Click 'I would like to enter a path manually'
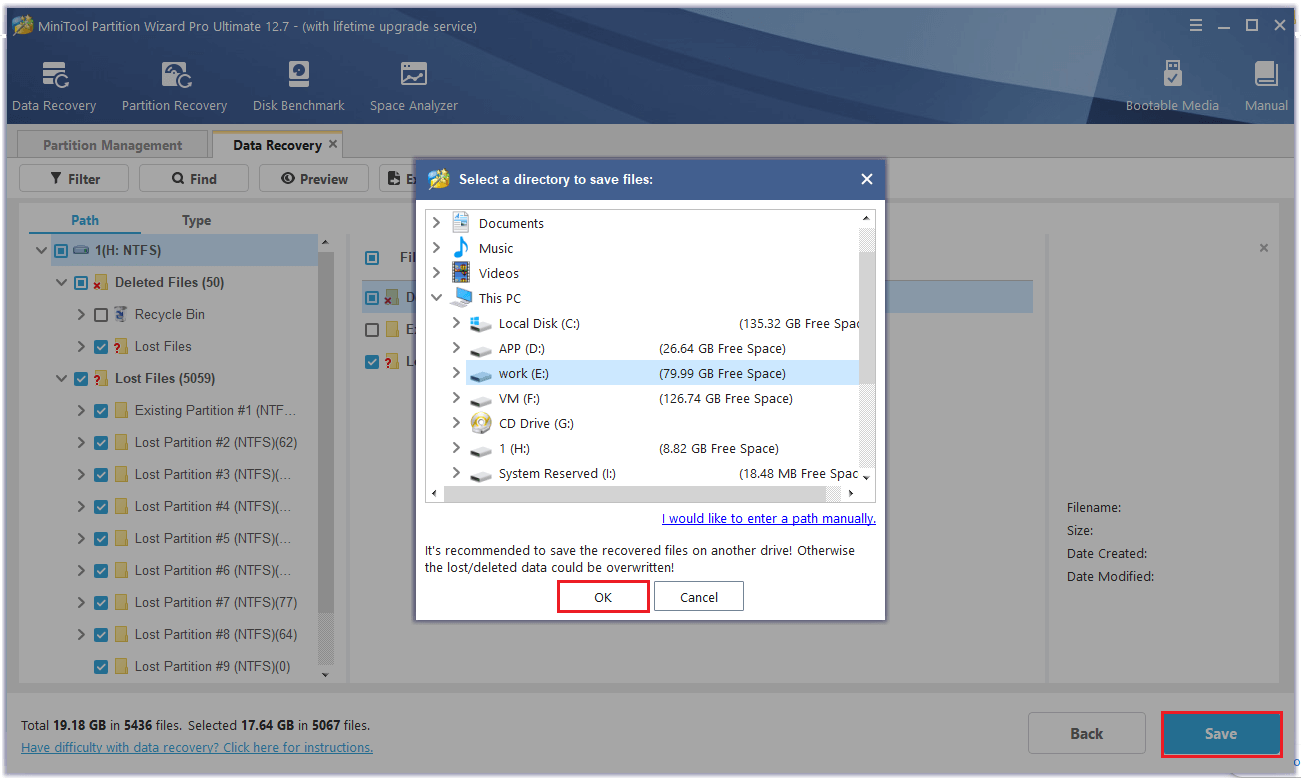 768,518
